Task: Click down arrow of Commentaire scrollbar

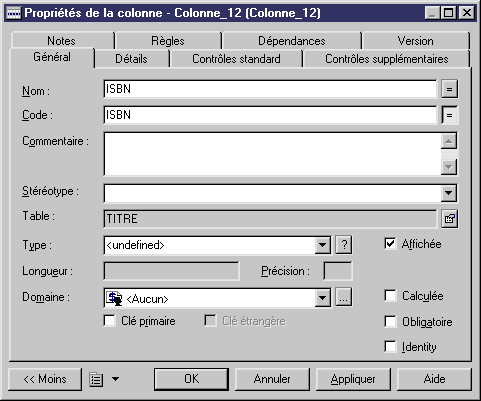Action: tap(449, 167)
